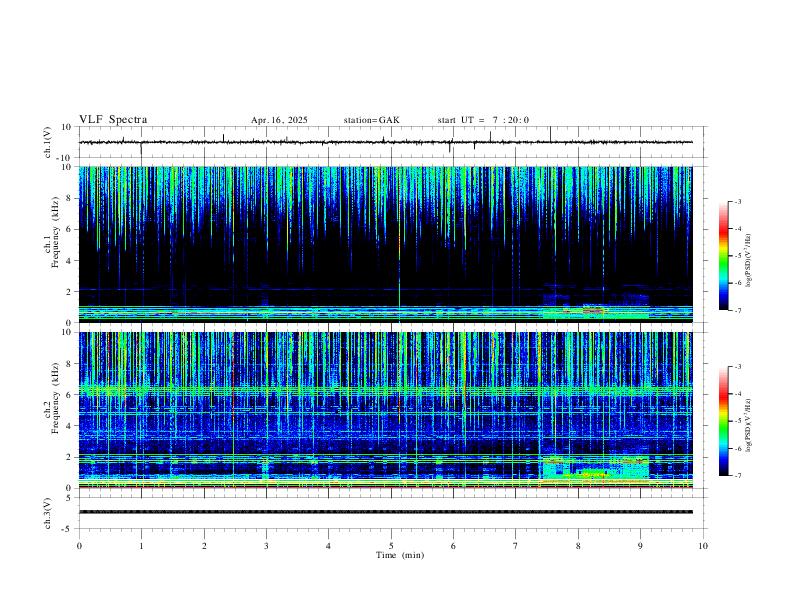The width and height of the screenshot is (792, 612).
Task: Click ch.1(V) axis tick label "-10"
Action: (x=64, y=158)
